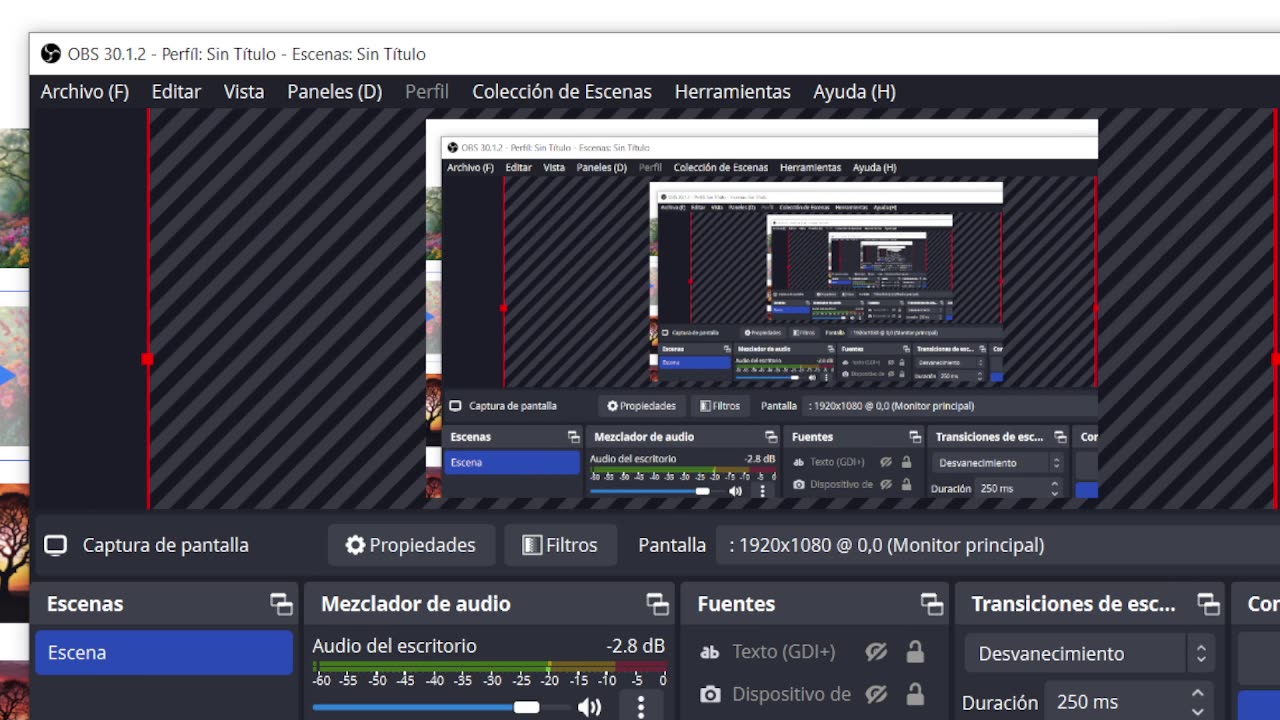
Task: Select the Escena scene item
Action: click(164, 652)
